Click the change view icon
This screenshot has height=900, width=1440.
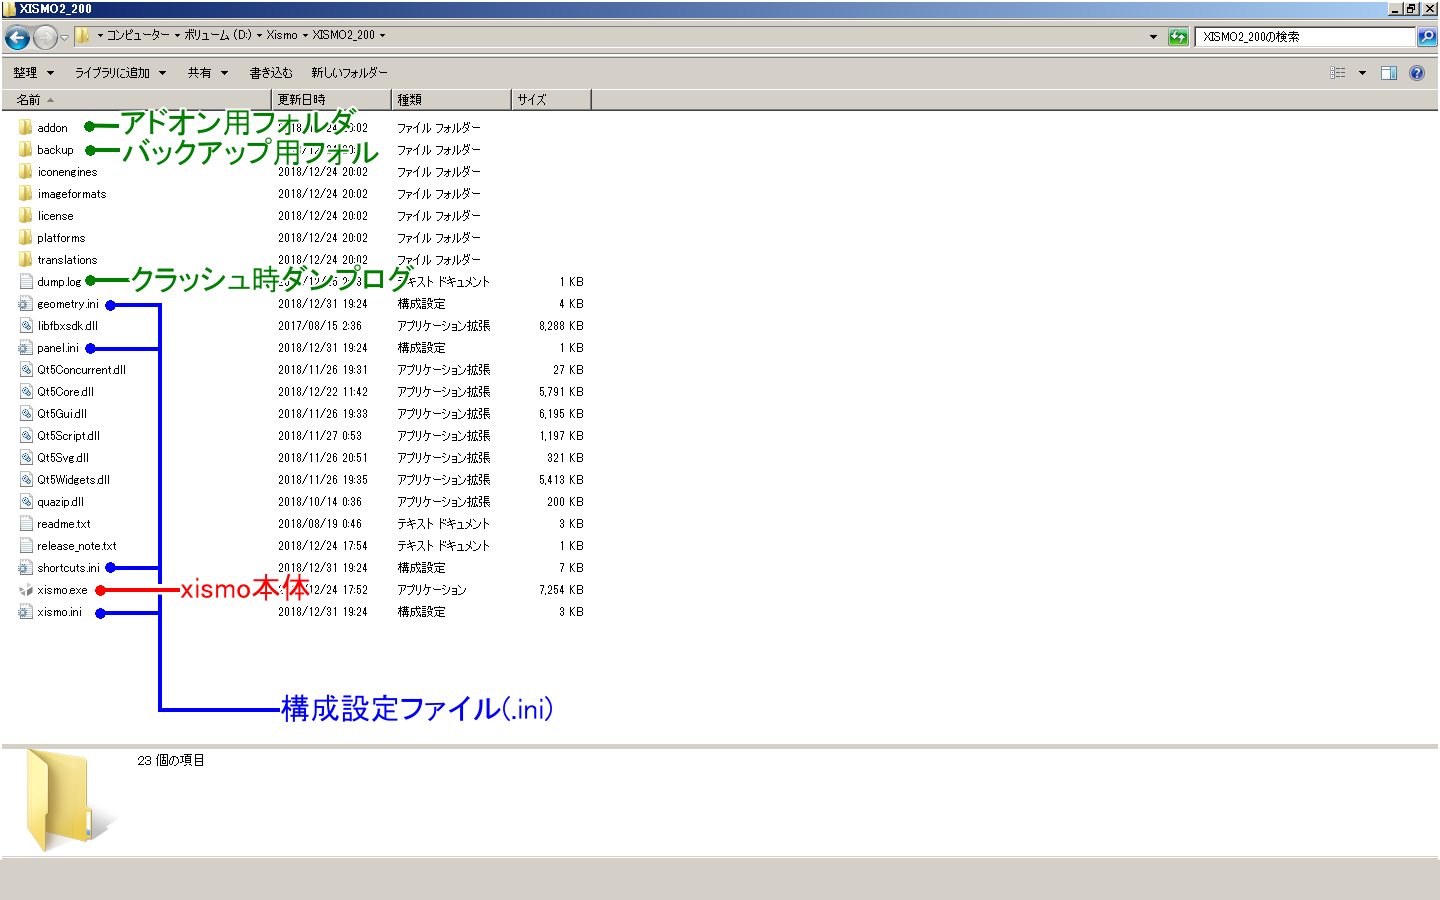coord(1338,73)
